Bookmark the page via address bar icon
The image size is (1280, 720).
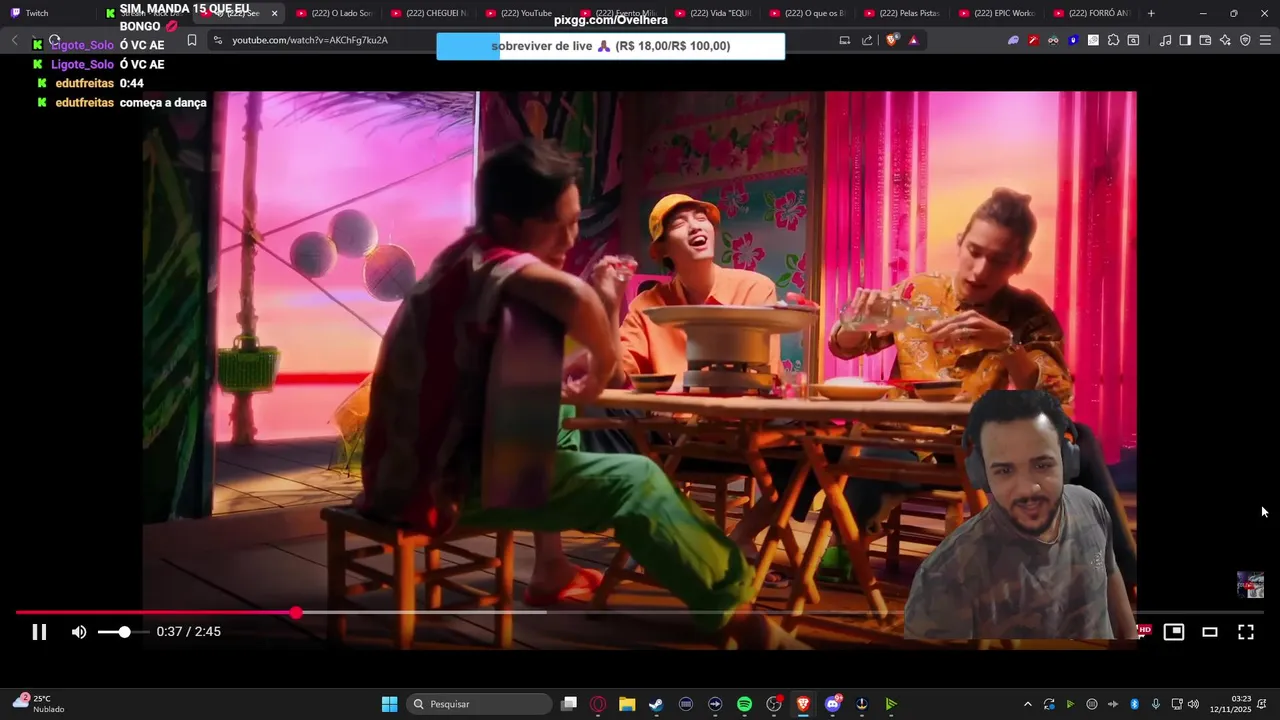pyautogui.click(x=192, y=40)
